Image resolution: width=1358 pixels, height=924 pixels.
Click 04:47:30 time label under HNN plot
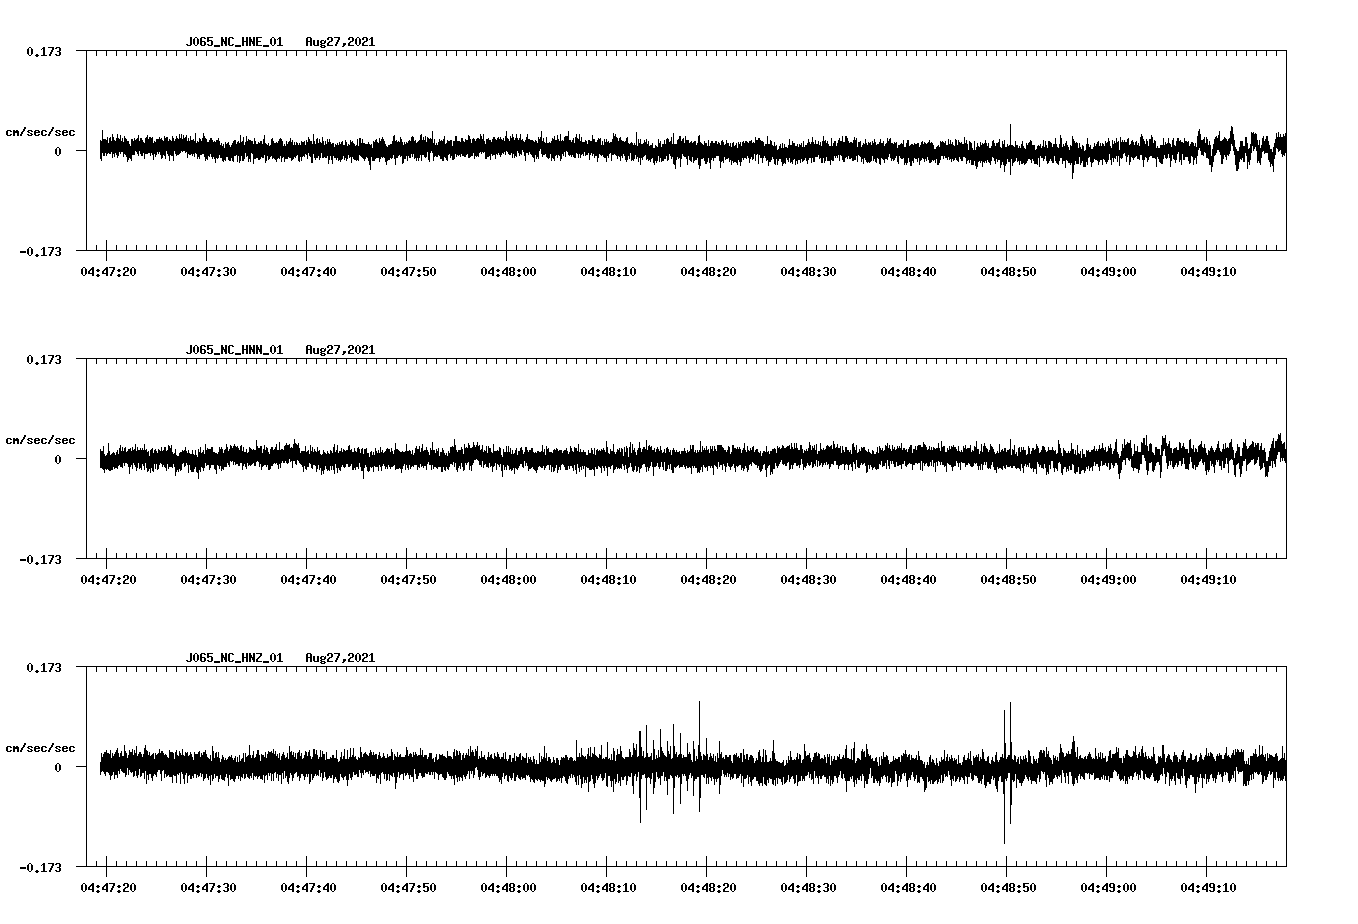pos(208,579)
